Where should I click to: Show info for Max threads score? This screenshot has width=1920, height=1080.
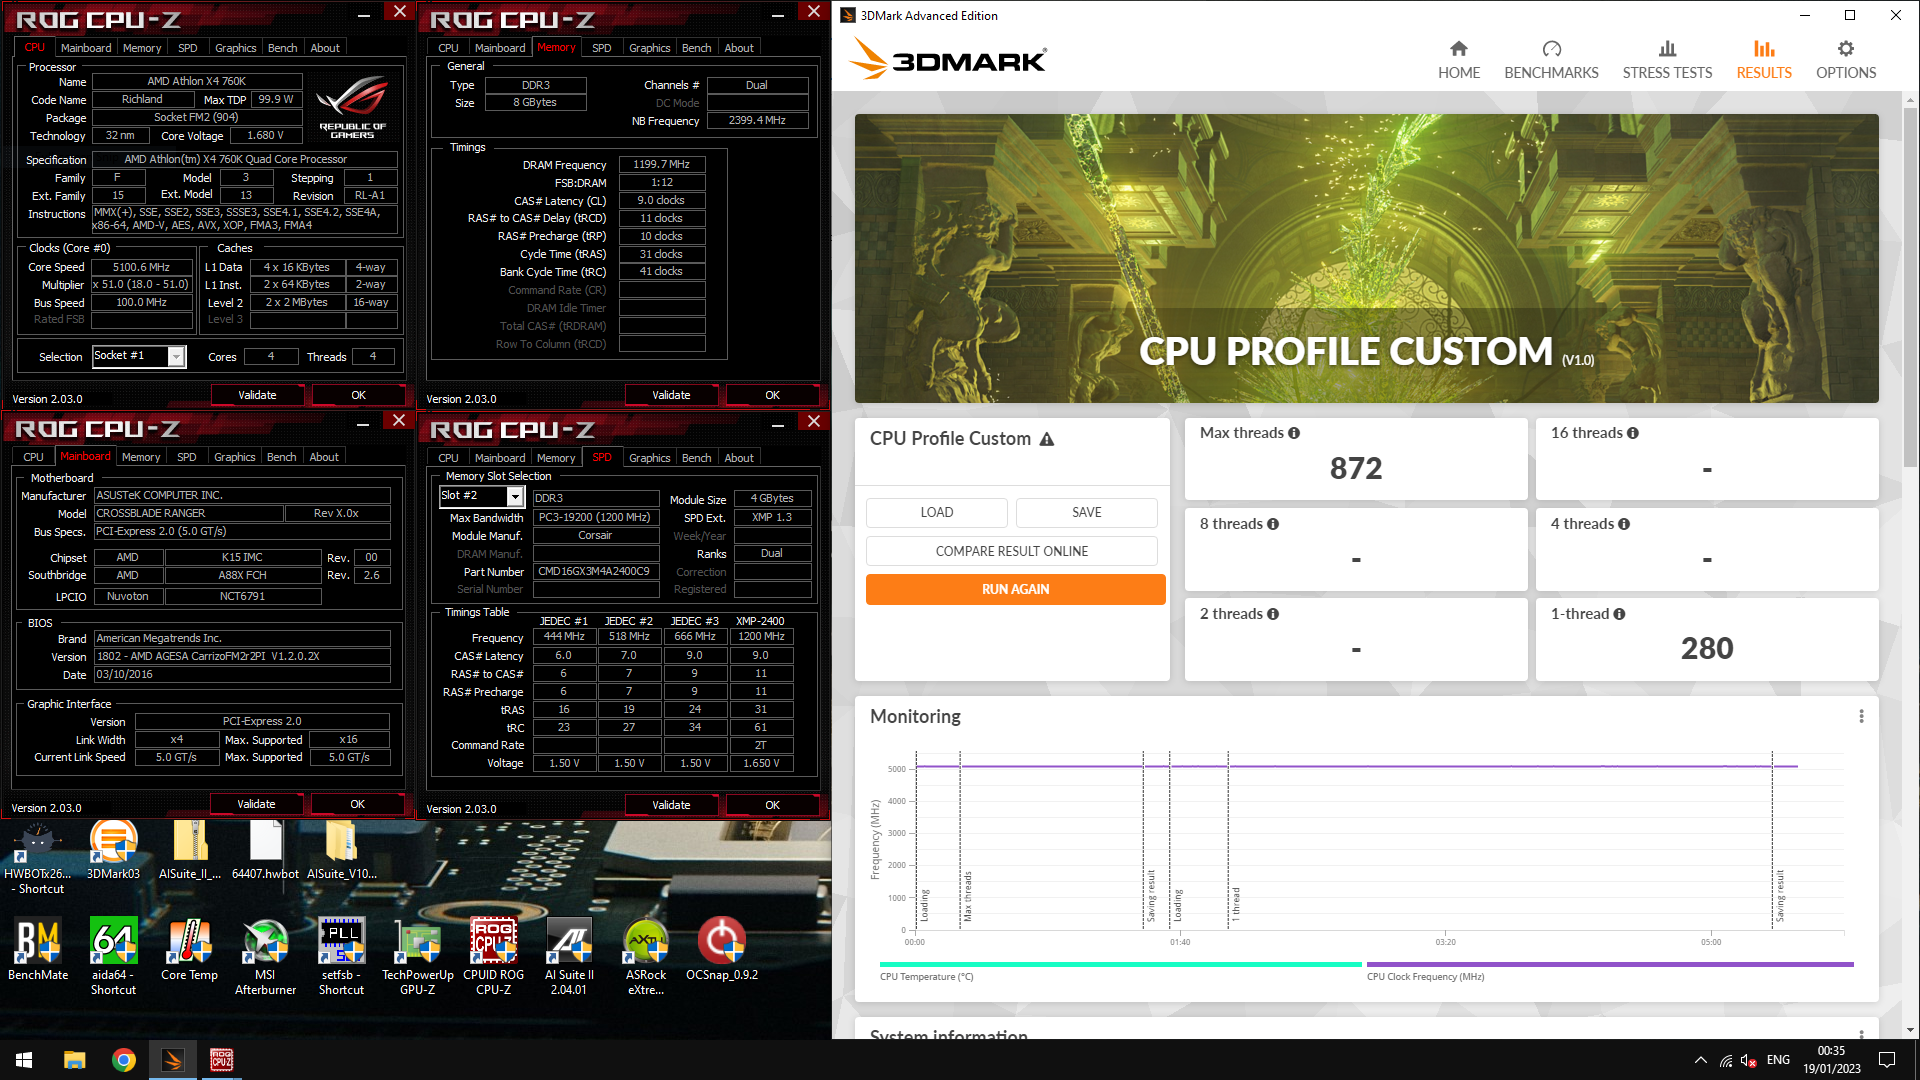tap(1294, 433)
